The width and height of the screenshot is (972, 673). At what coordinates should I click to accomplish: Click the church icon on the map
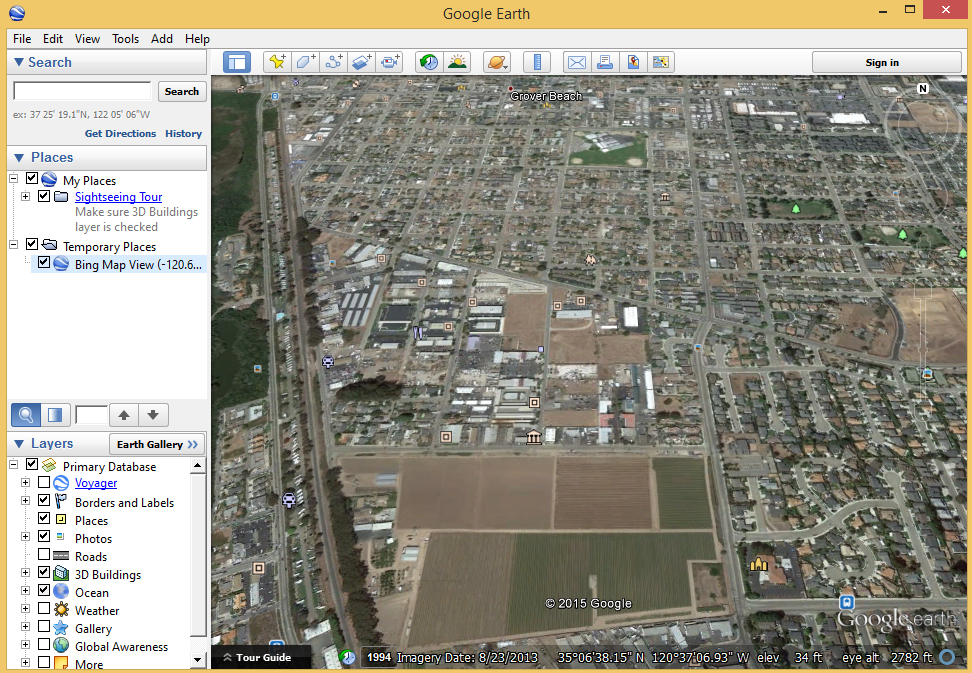[x=759, y=563]
